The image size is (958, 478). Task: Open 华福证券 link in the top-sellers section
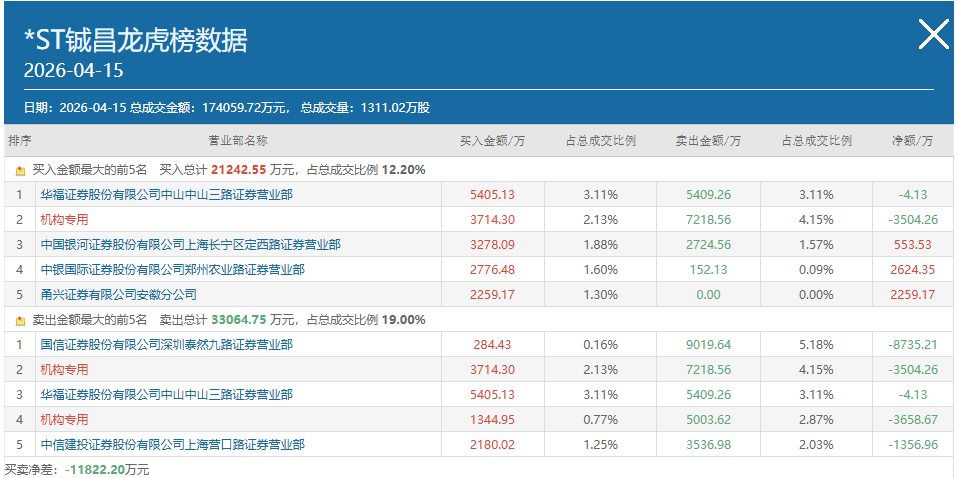[x=166, y=395]
